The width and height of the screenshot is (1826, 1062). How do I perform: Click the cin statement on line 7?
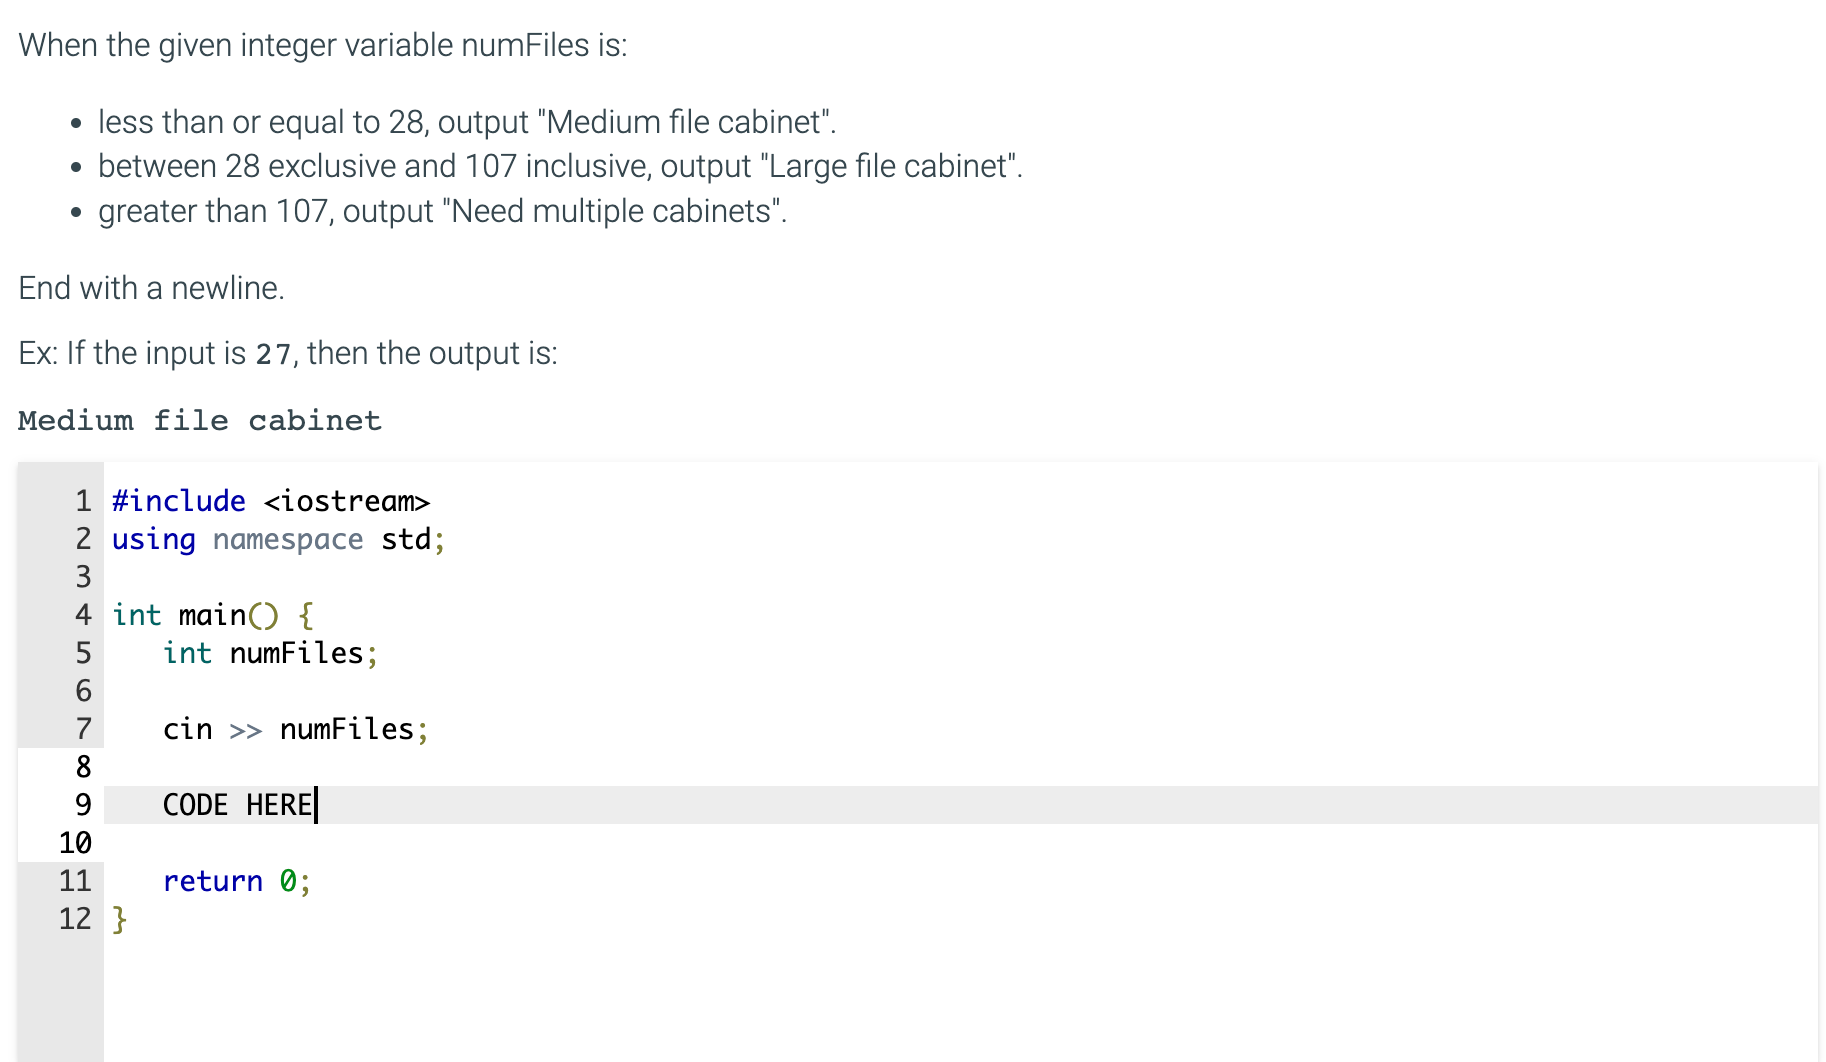(x=296, y=729)
